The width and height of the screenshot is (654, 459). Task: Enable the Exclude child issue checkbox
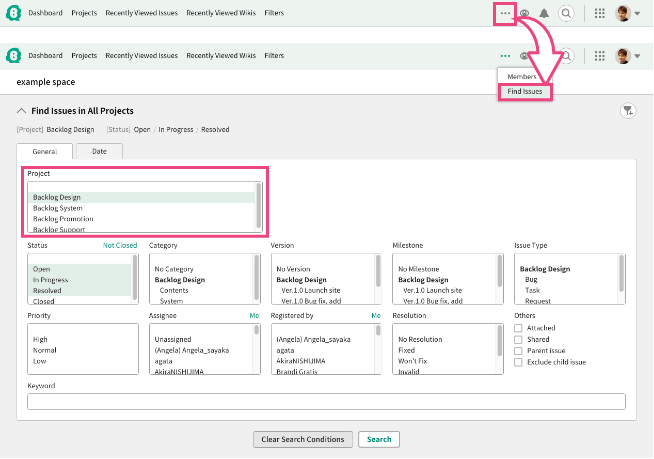518,362
